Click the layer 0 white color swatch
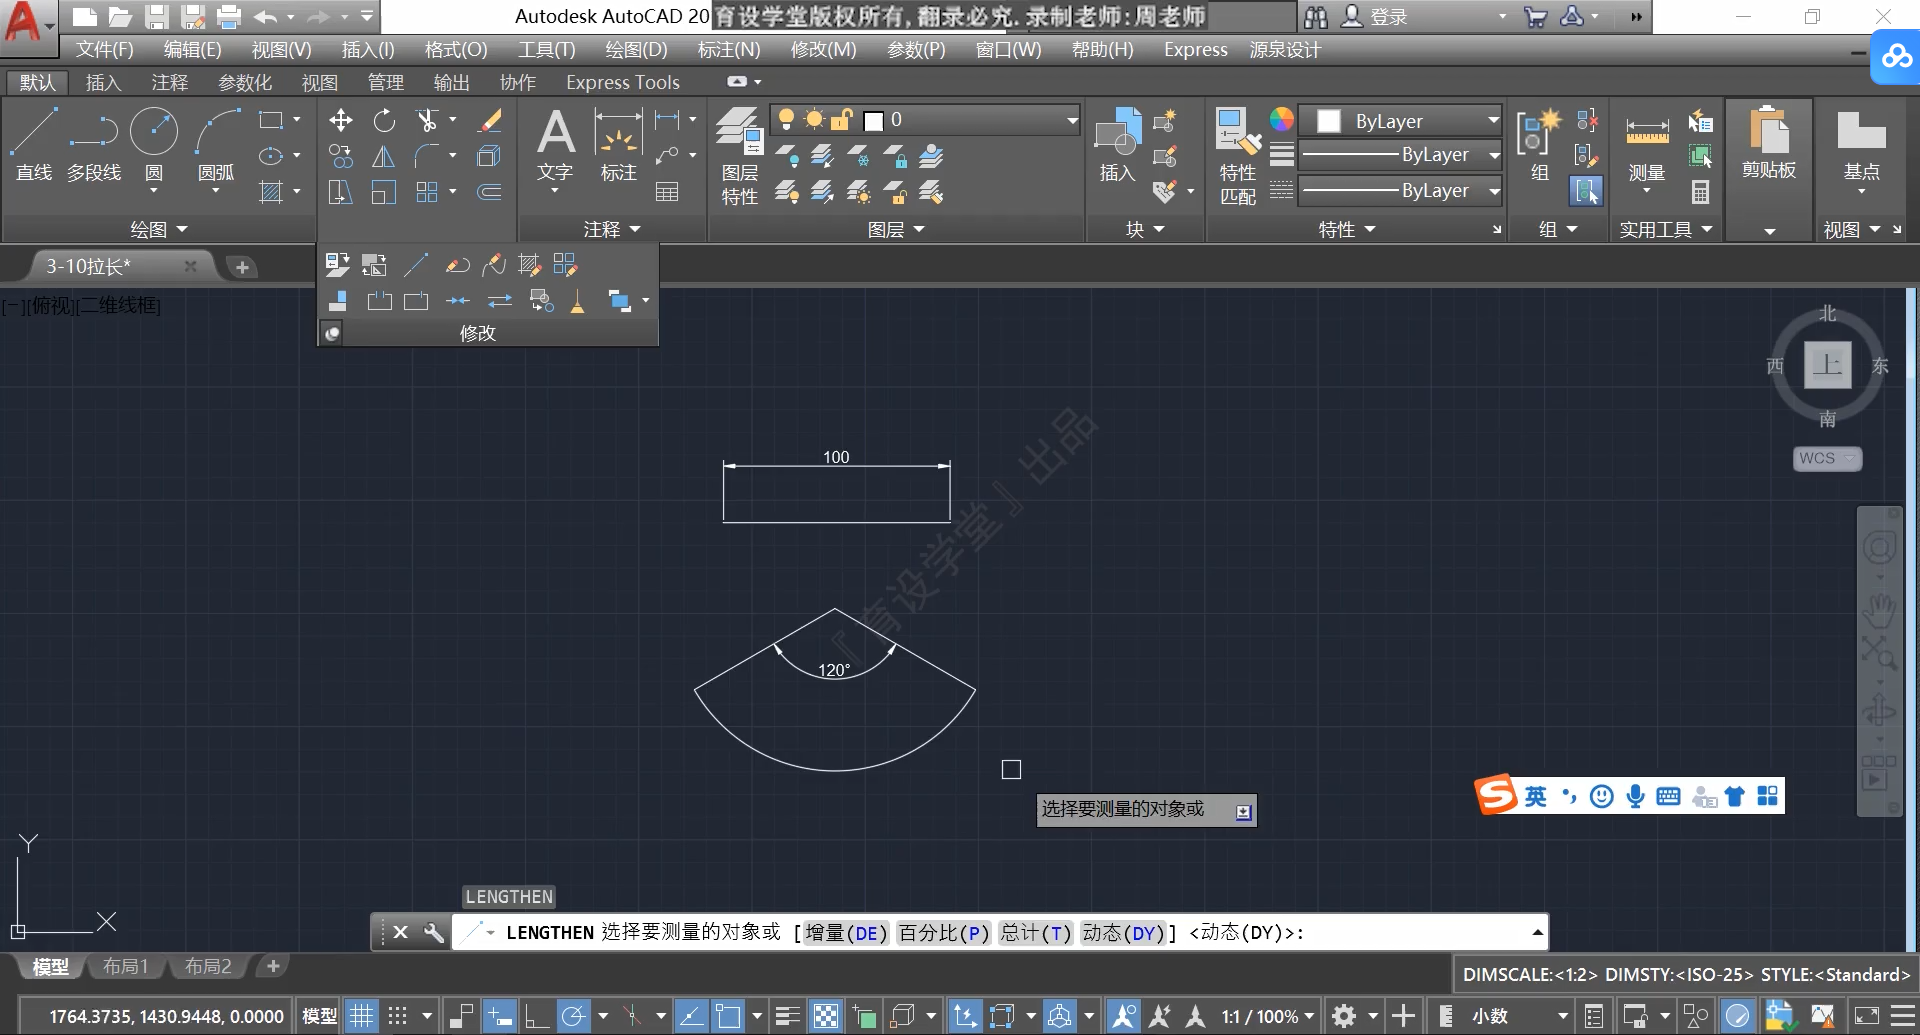The height and width of the screenshot is (1035, 1920). point(873,121)
